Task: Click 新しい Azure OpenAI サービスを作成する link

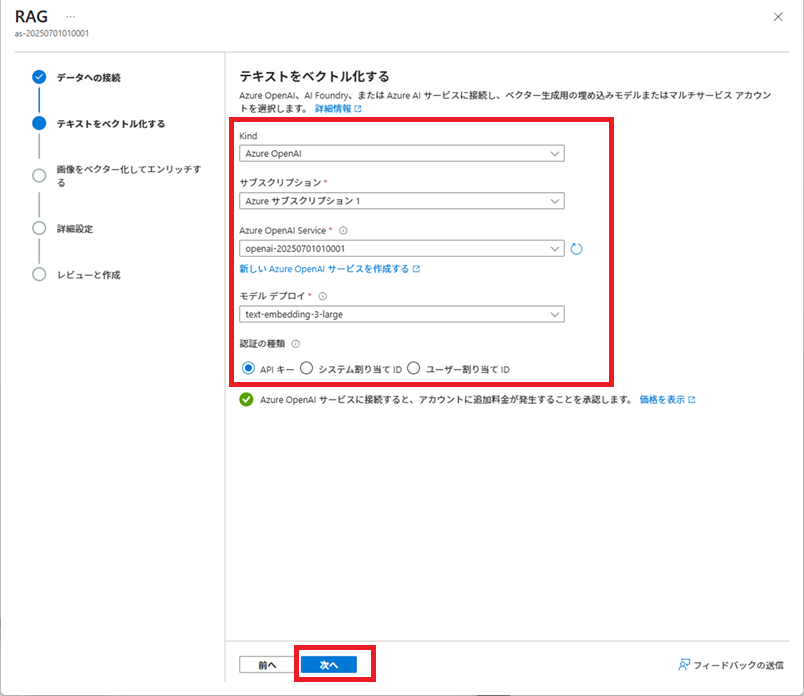Action: 330,269
